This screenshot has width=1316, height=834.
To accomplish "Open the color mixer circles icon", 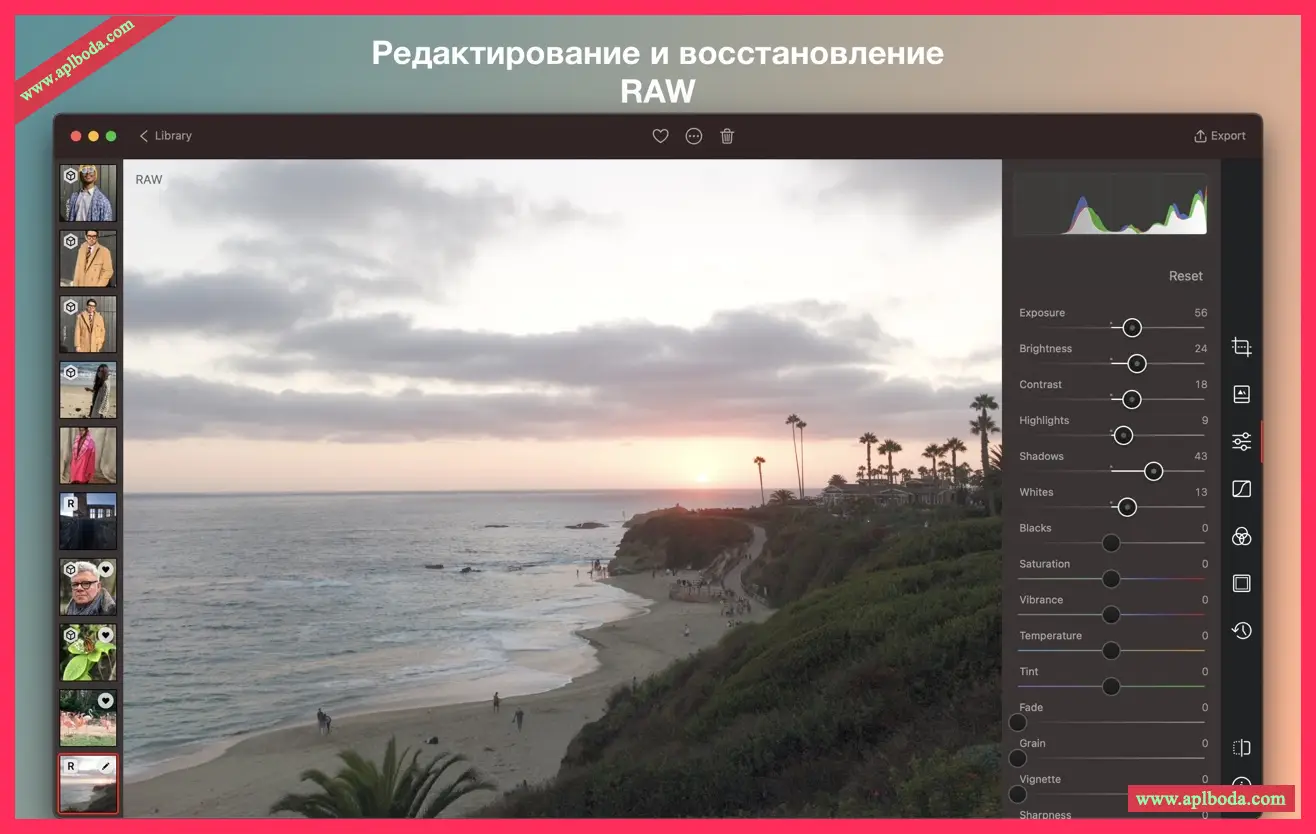I will (x=1241, y=537).
